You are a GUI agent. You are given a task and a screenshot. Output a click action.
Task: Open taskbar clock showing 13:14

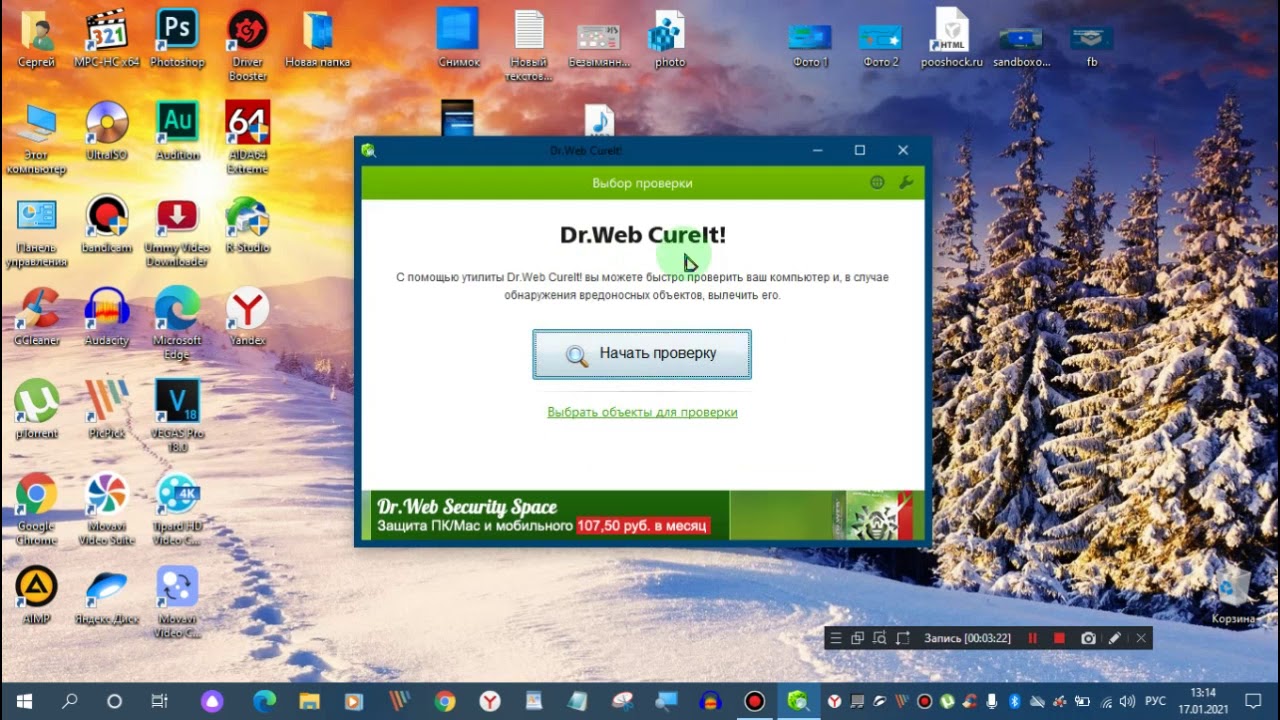[x=1203, y=702]
